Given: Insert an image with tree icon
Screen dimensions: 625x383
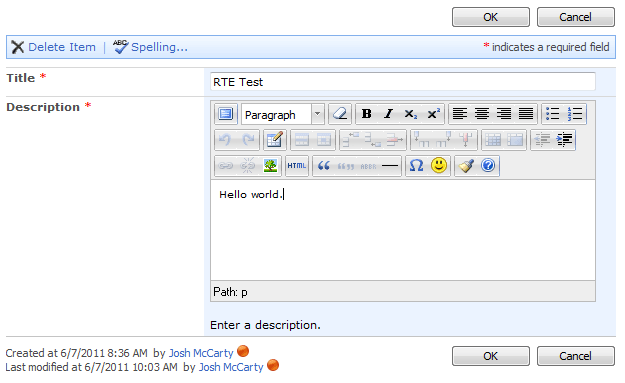Looking at the screenshot, I should (270, 165).
